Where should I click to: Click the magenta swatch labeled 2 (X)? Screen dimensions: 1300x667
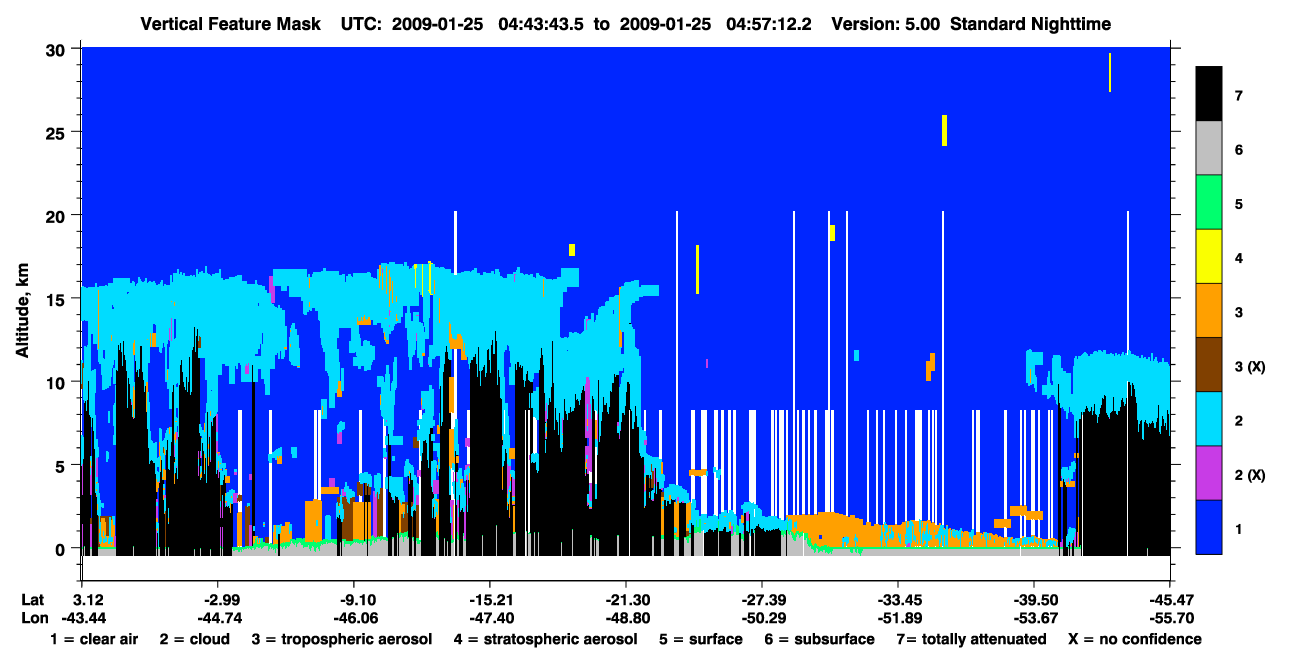[1209, 473]
